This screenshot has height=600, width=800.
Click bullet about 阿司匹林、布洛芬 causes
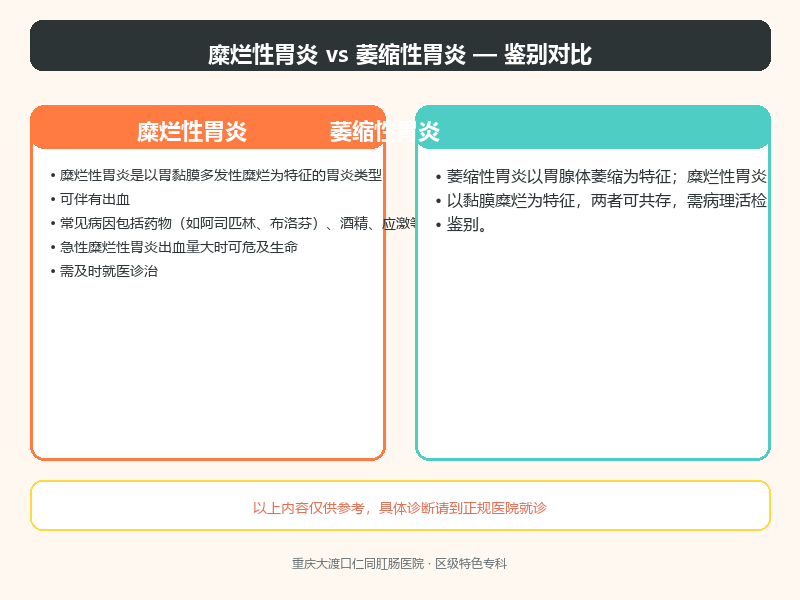[x=239, y=223]
